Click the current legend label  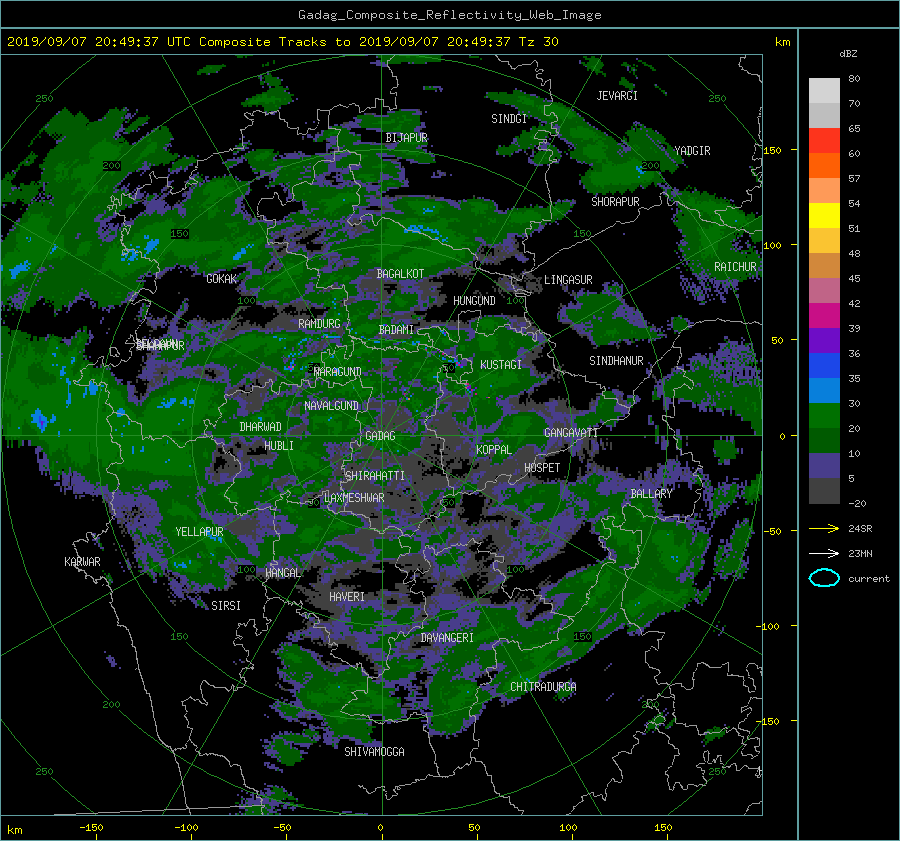point(869,579)
